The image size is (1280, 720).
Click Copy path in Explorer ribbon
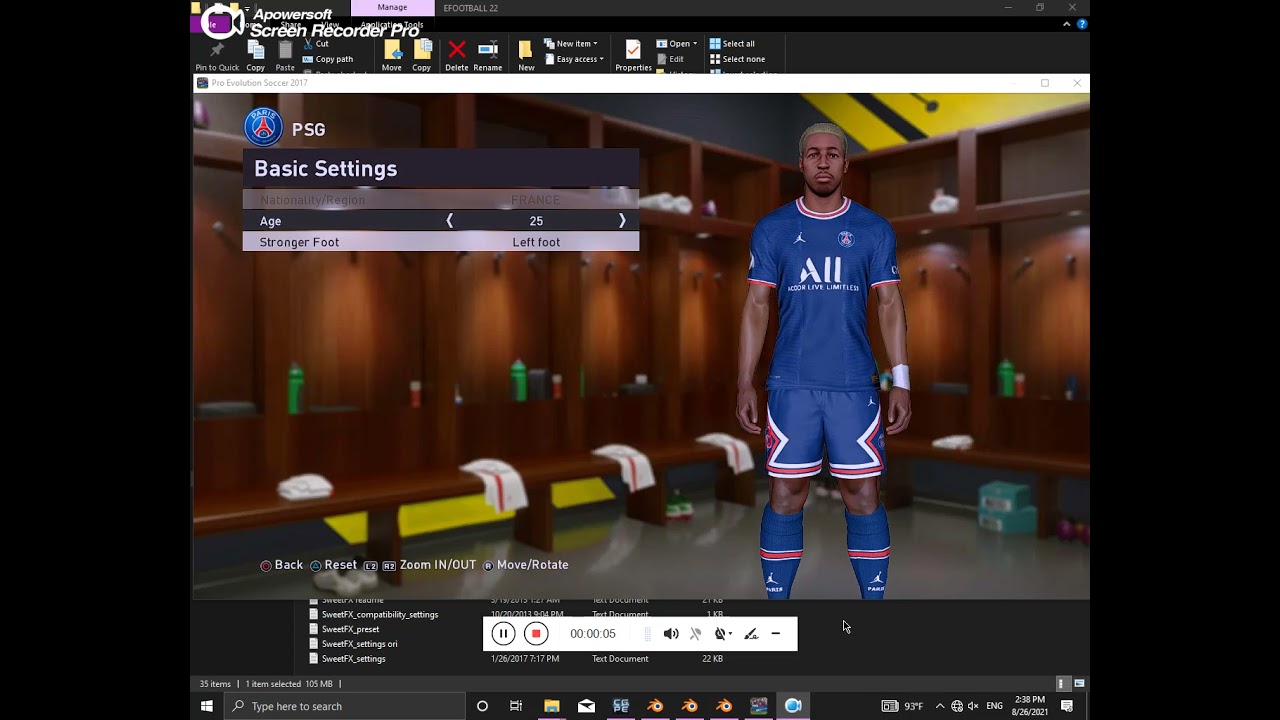click(x=326, y=59)
